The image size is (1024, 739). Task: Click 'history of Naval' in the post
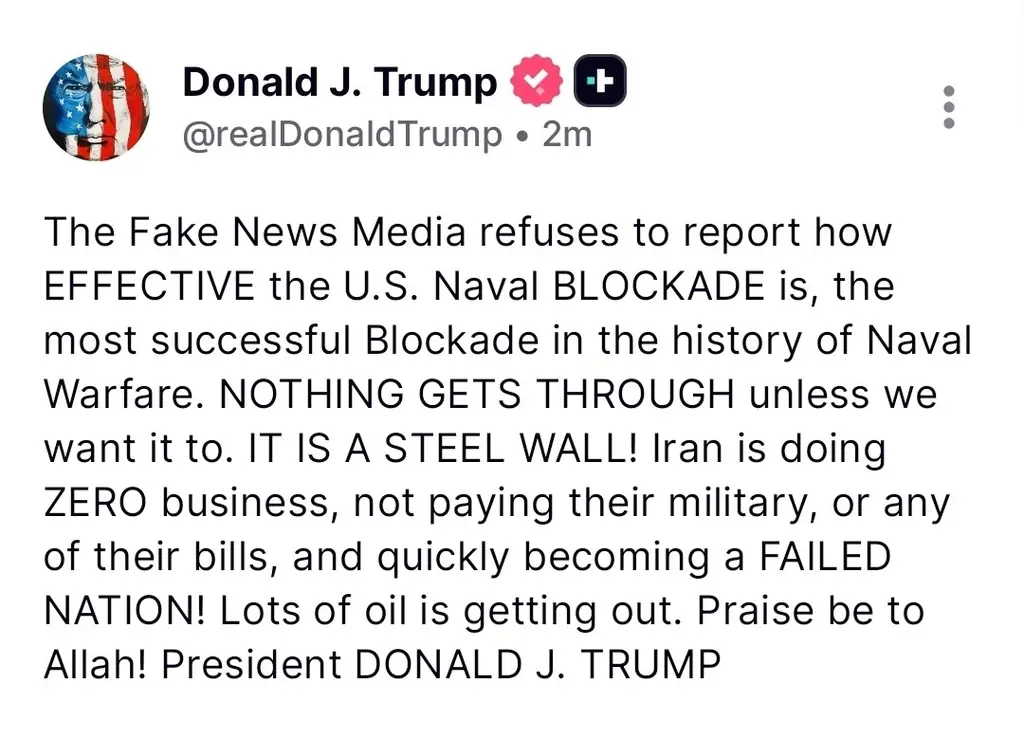822,341
